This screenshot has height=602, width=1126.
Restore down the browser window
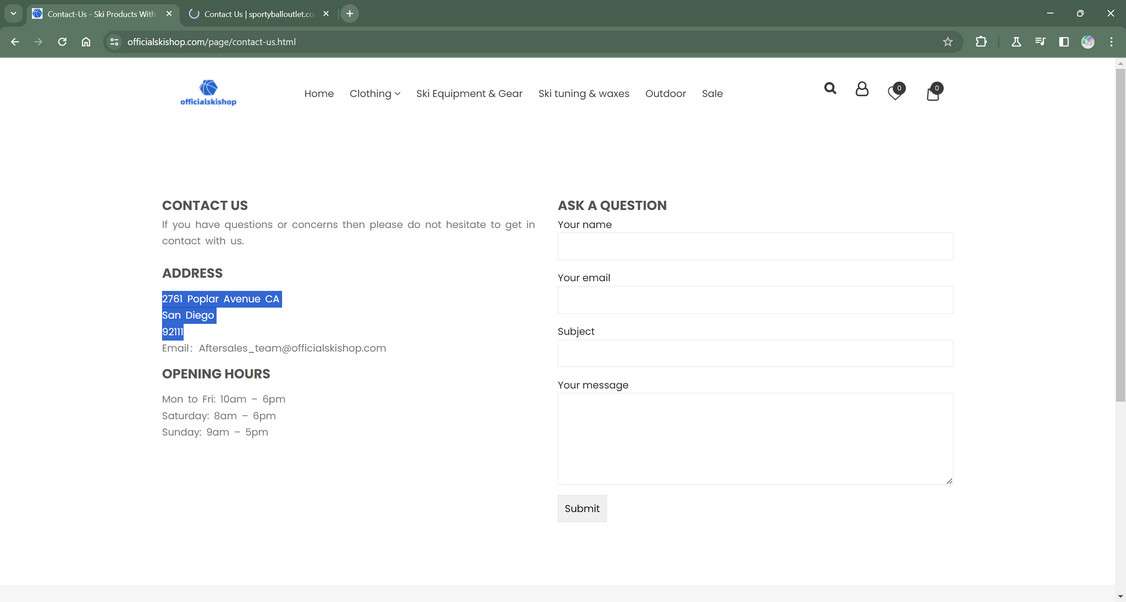[x=1080, y=14]
